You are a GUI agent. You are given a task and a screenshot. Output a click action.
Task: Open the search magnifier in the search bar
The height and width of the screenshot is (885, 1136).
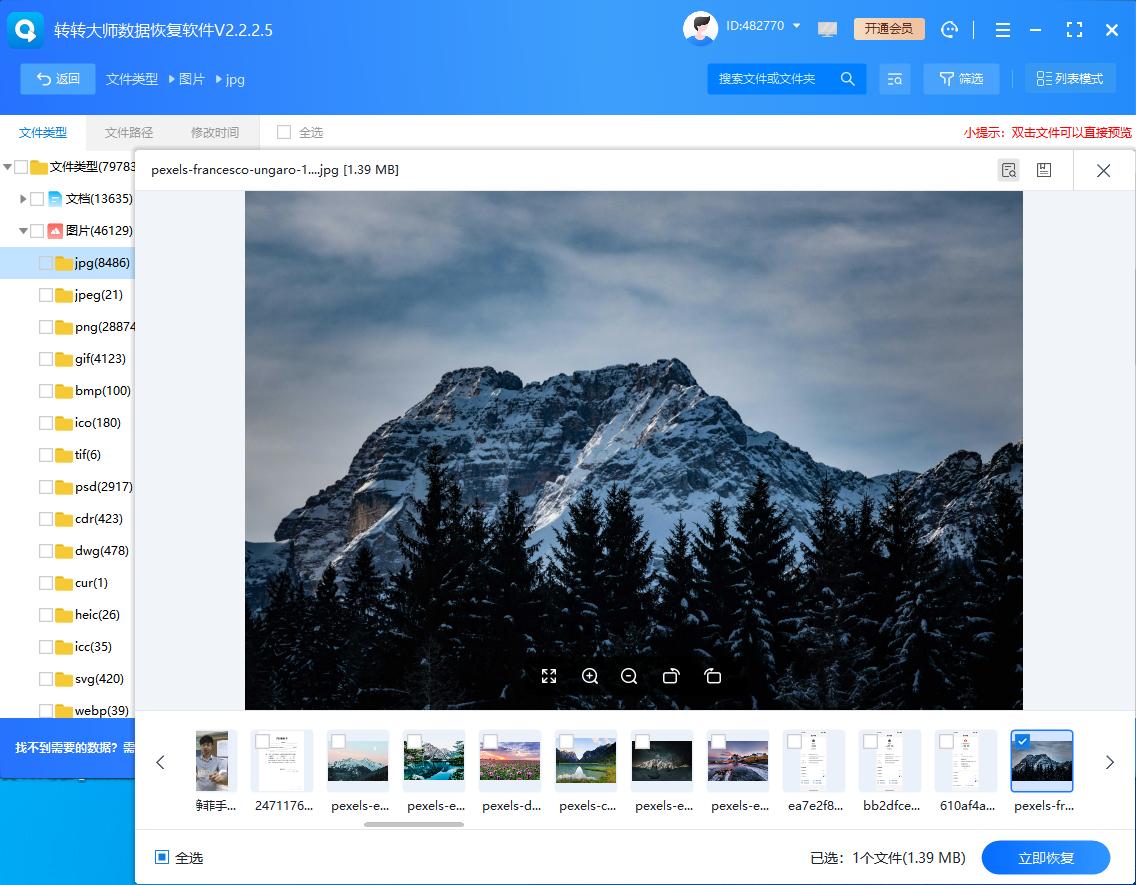coord(846,78)
